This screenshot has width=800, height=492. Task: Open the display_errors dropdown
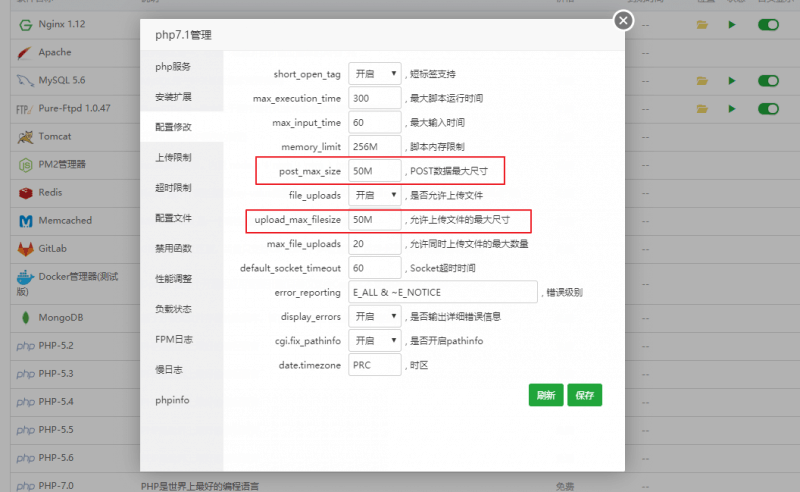point(375,316)
